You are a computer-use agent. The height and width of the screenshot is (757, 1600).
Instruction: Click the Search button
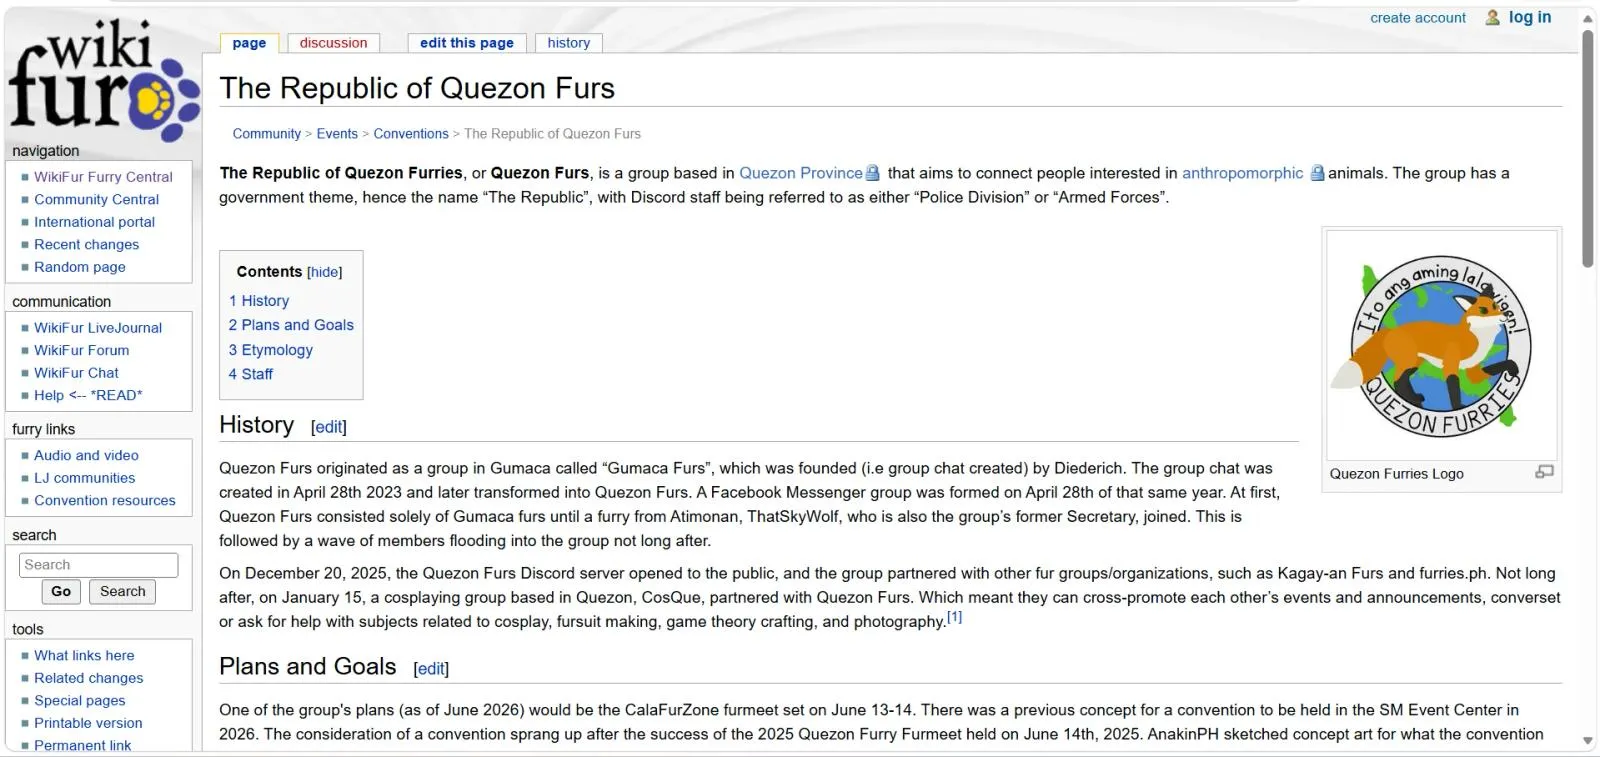pos(122,592)
